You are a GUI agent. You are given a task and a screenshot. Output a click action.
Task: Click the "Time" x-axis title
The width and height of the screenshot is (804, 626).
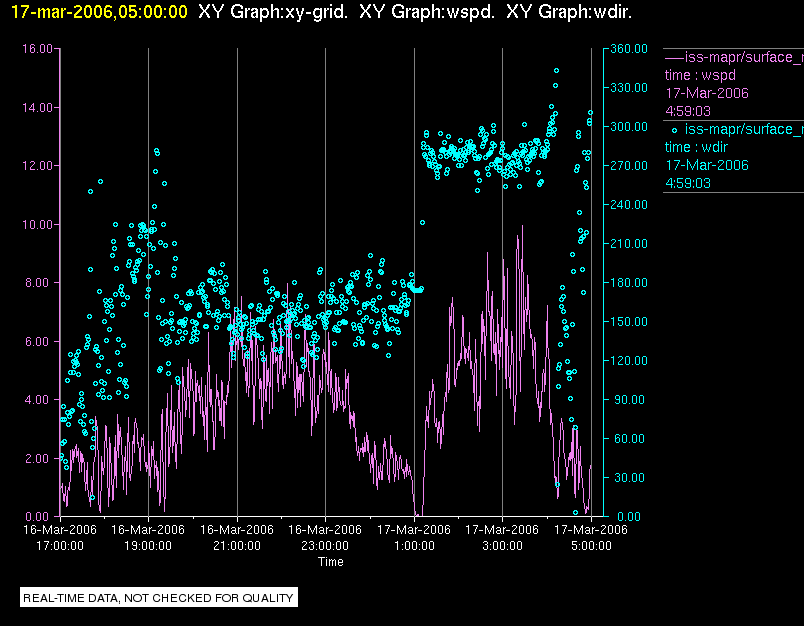click(x=330, y=562)
